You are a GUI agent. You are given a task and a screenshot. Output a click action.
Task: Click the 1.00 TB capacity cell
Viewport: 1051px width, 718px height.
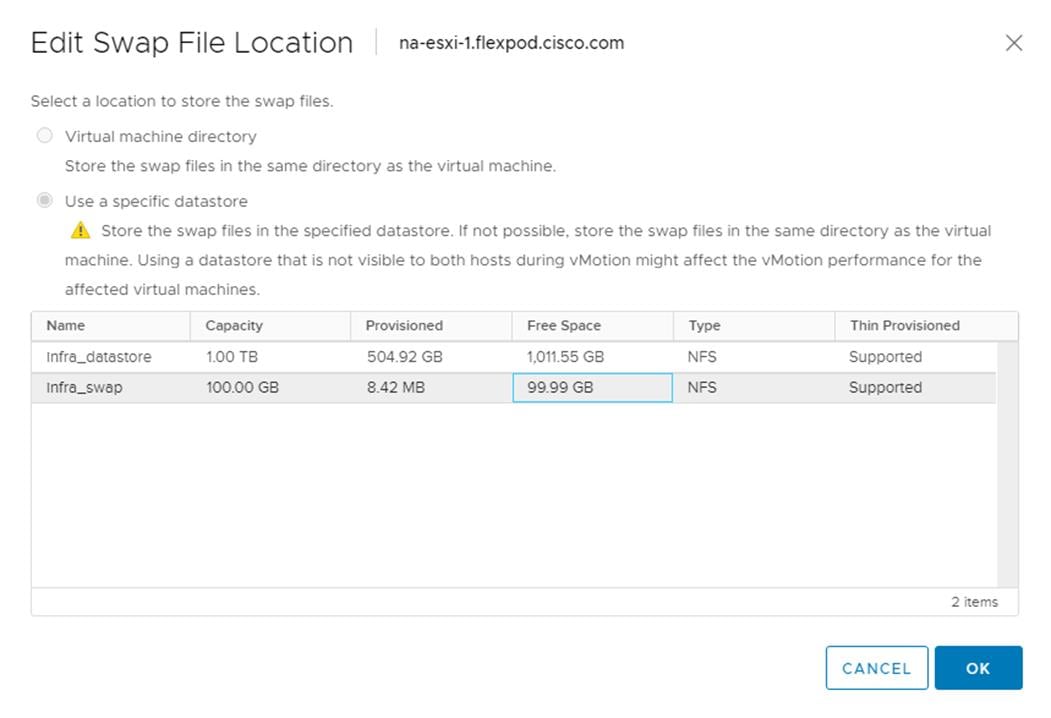[x=232, y=357]
